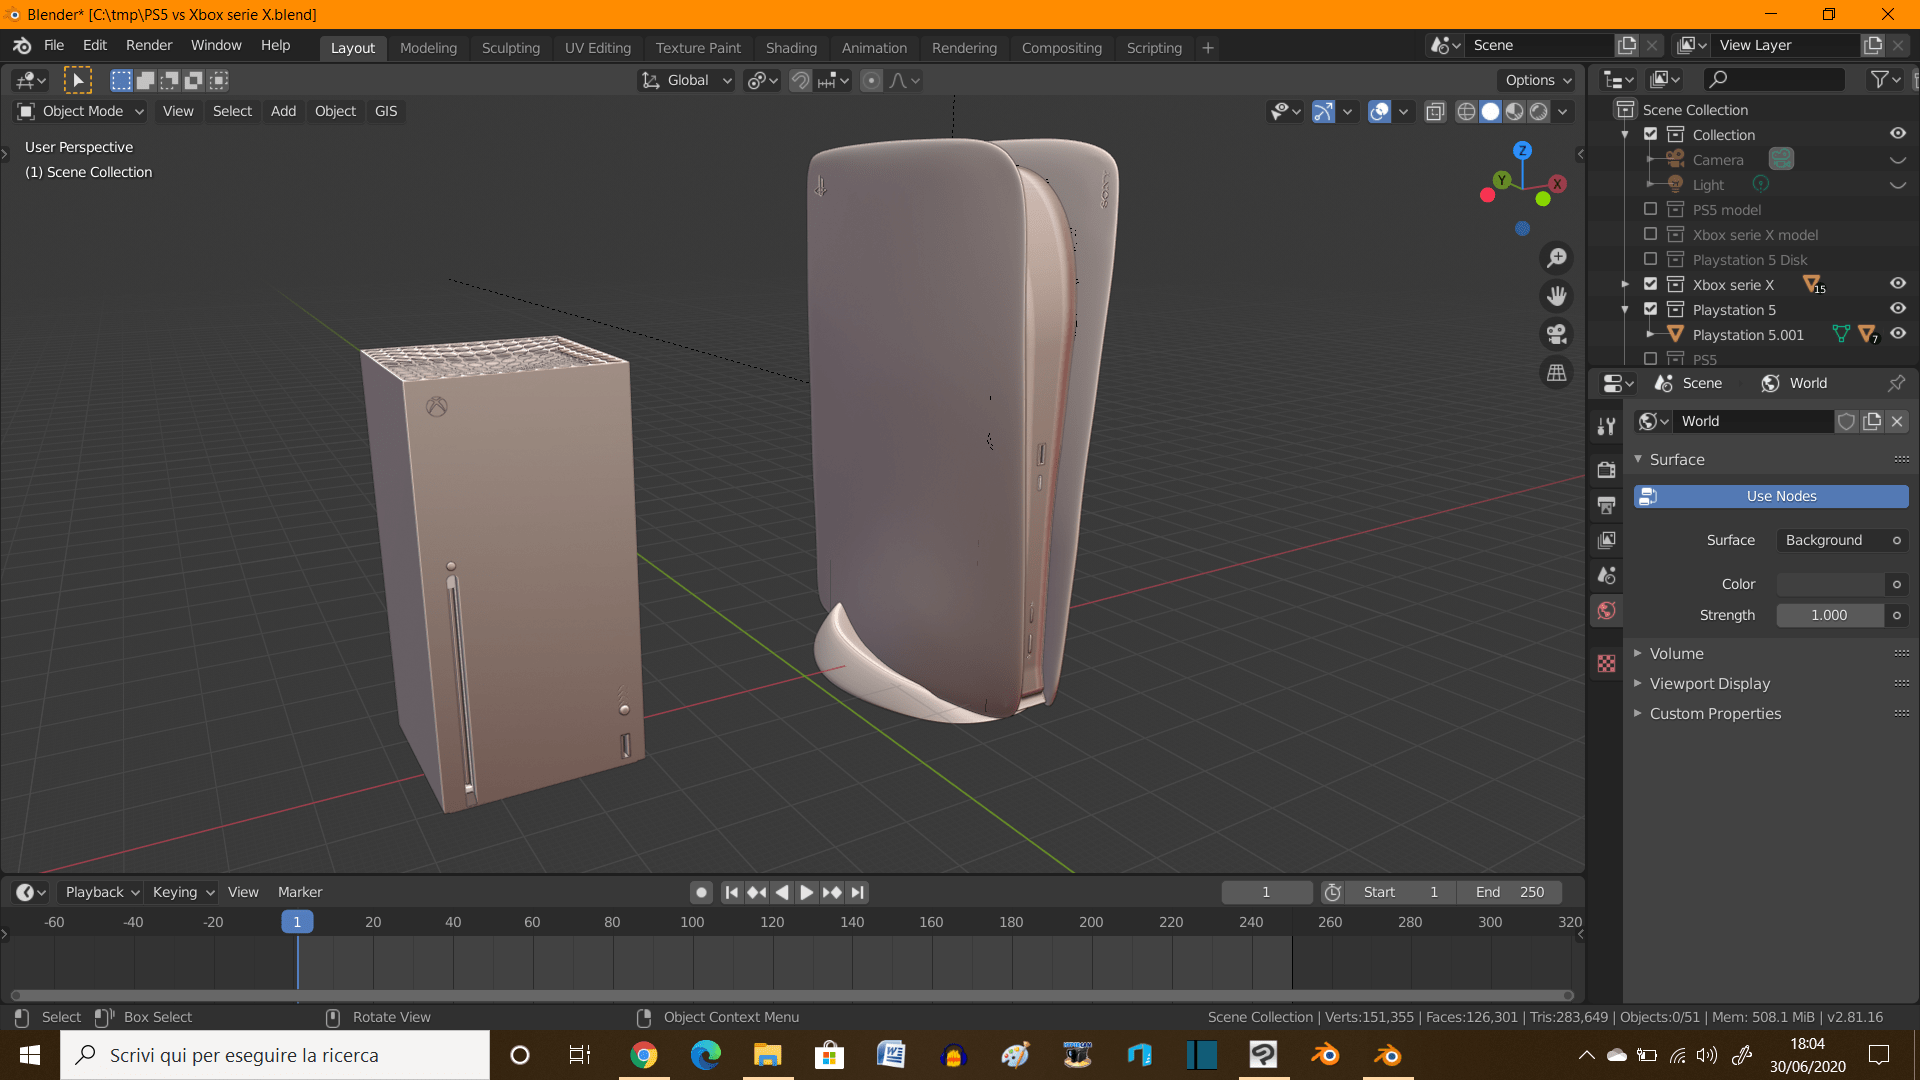Toggle viewport overlays button
Screen dimensions: 1920x1080
point(1379,112)
